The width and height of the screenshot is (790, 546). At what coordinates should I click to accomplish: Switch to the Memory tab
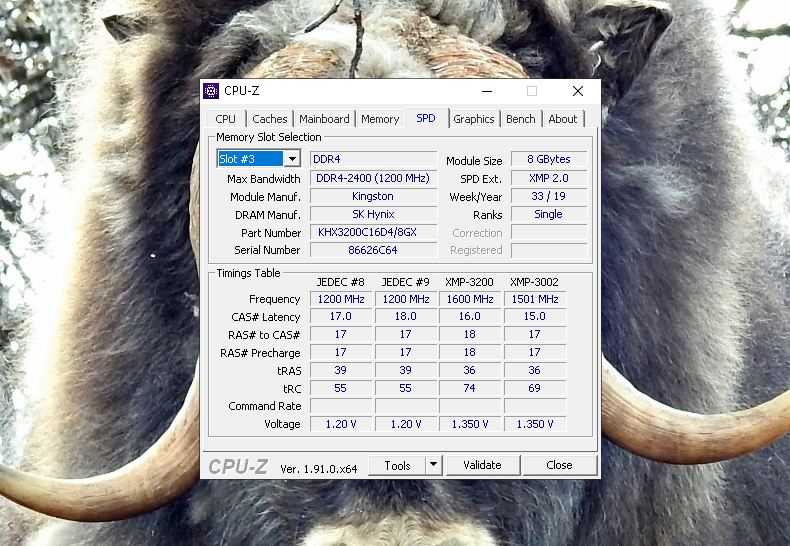(380, 119)
